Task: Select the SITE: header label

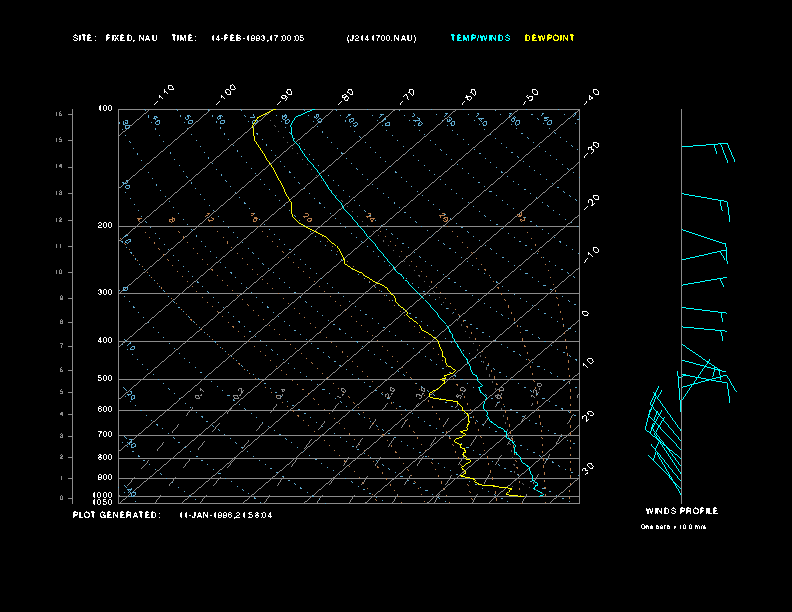Action: click(x=84, y=38)
